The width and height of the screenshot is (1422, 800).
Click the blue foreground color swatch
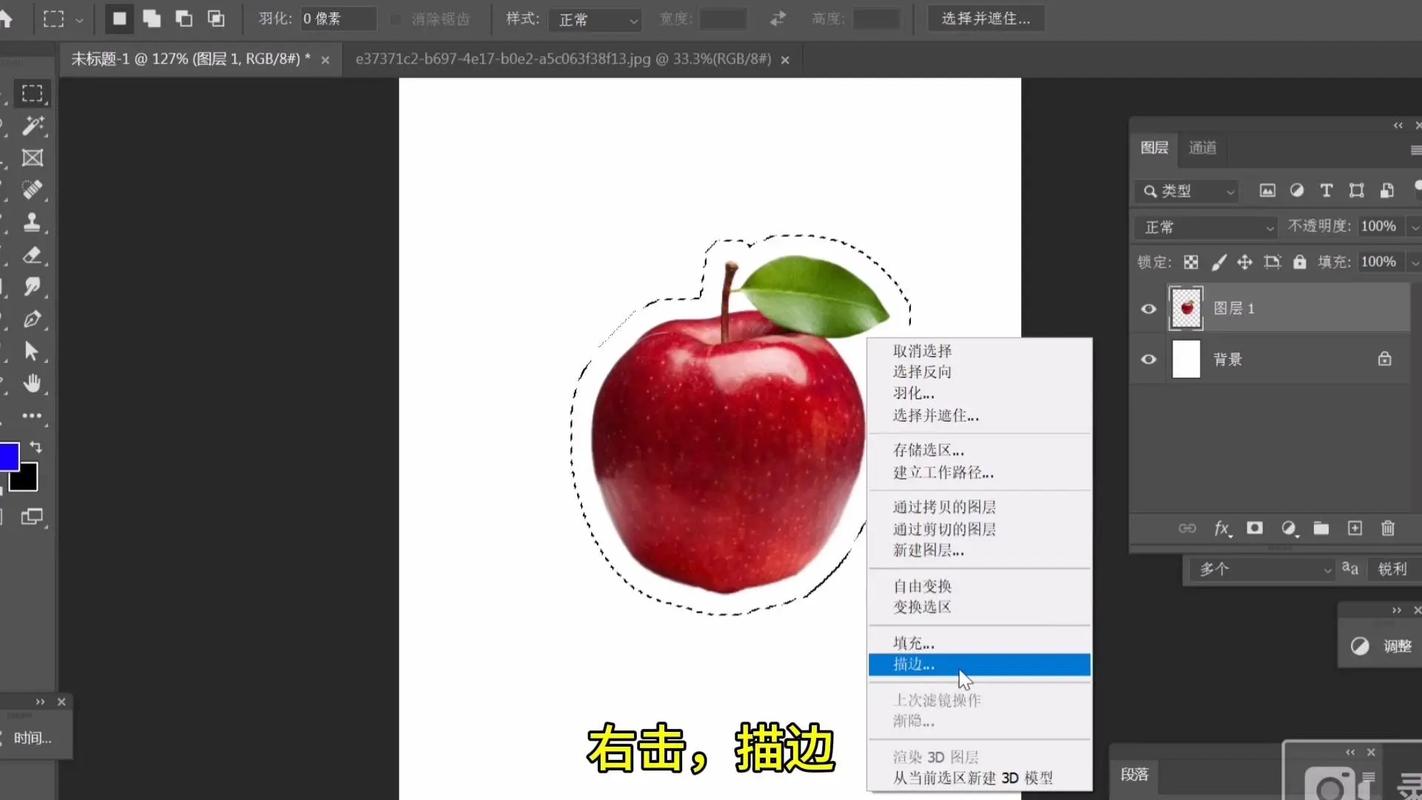pyautogui.click(x=8, y=457)
